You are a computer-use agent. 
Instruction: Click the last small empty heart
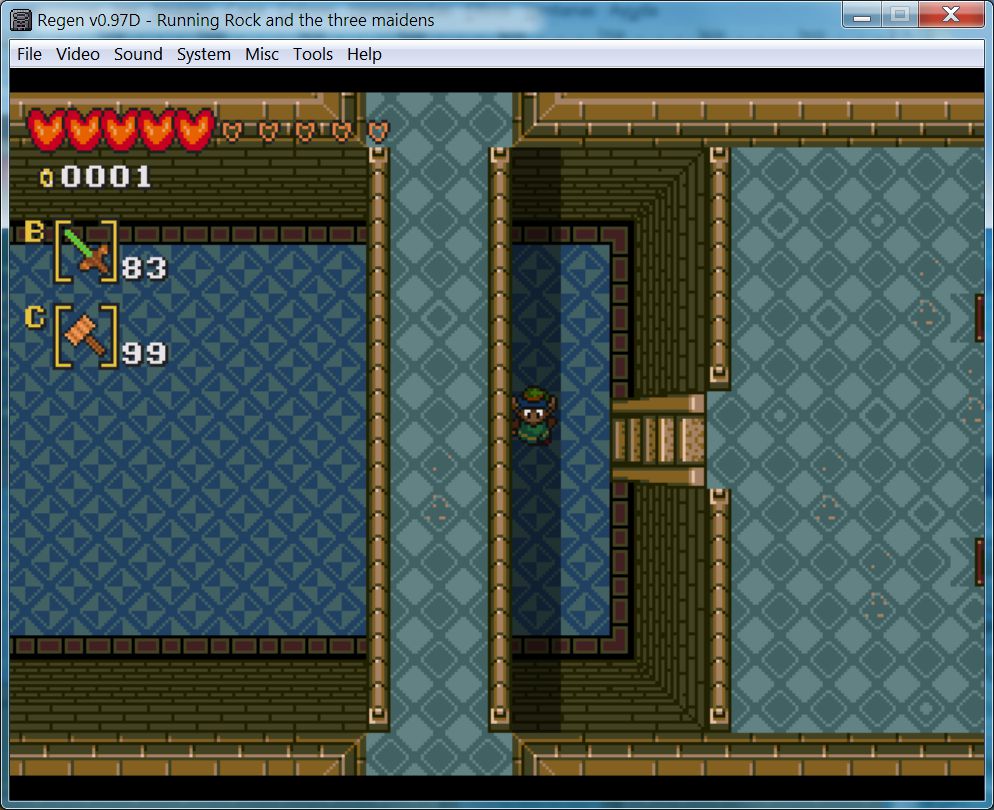(x=377, y=131)
